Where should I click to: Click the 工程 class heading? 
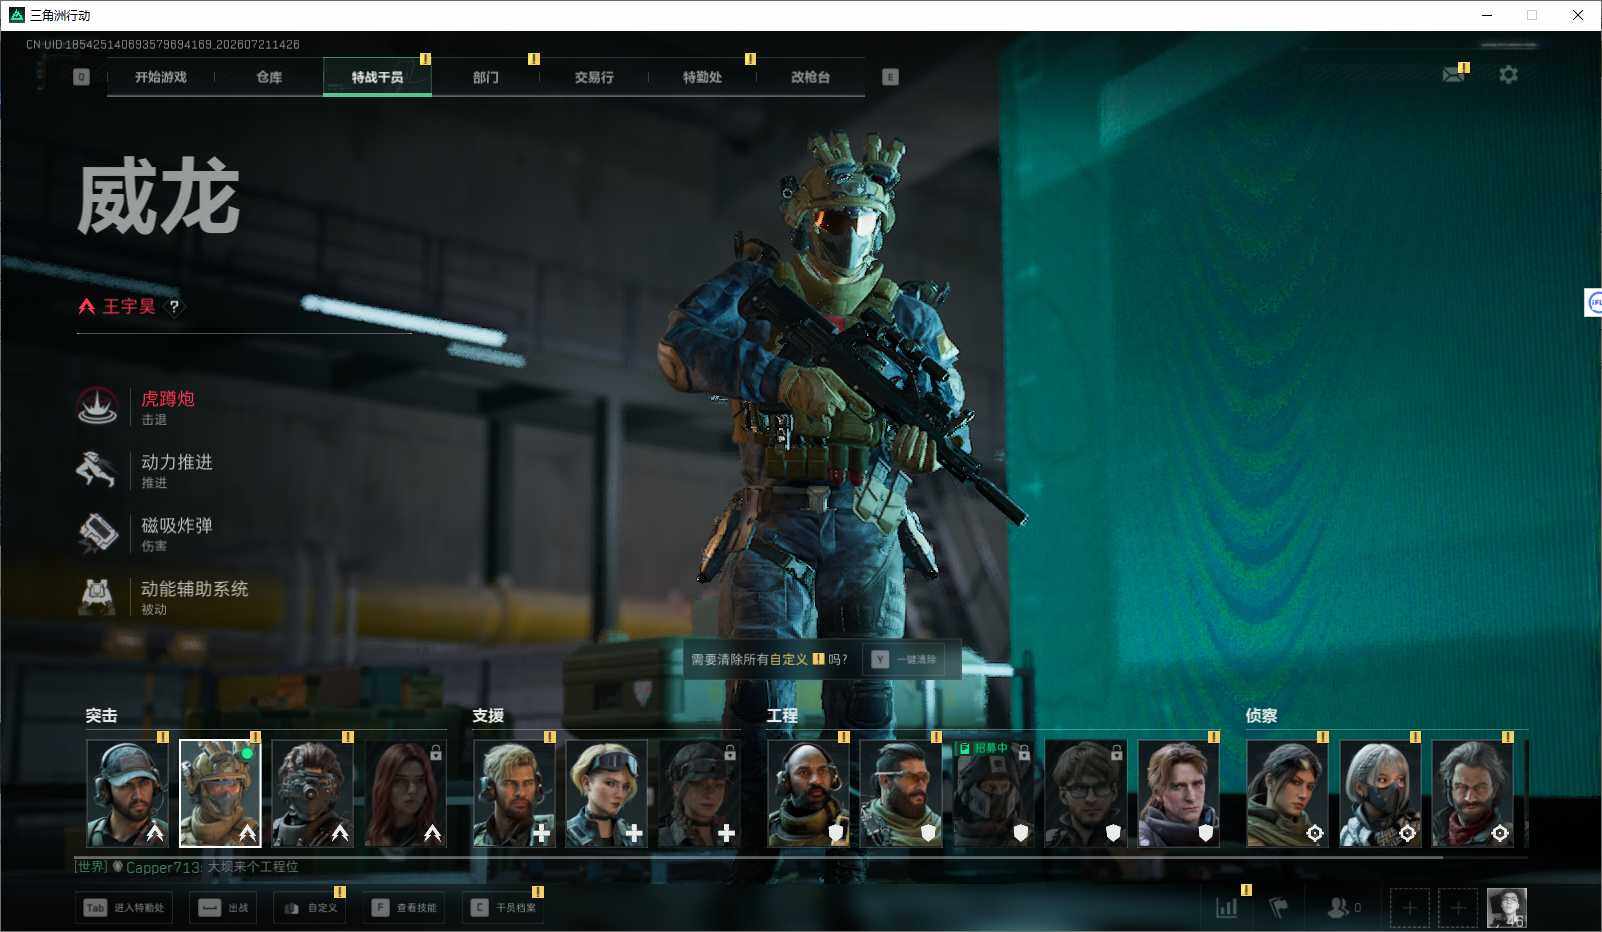782,716
